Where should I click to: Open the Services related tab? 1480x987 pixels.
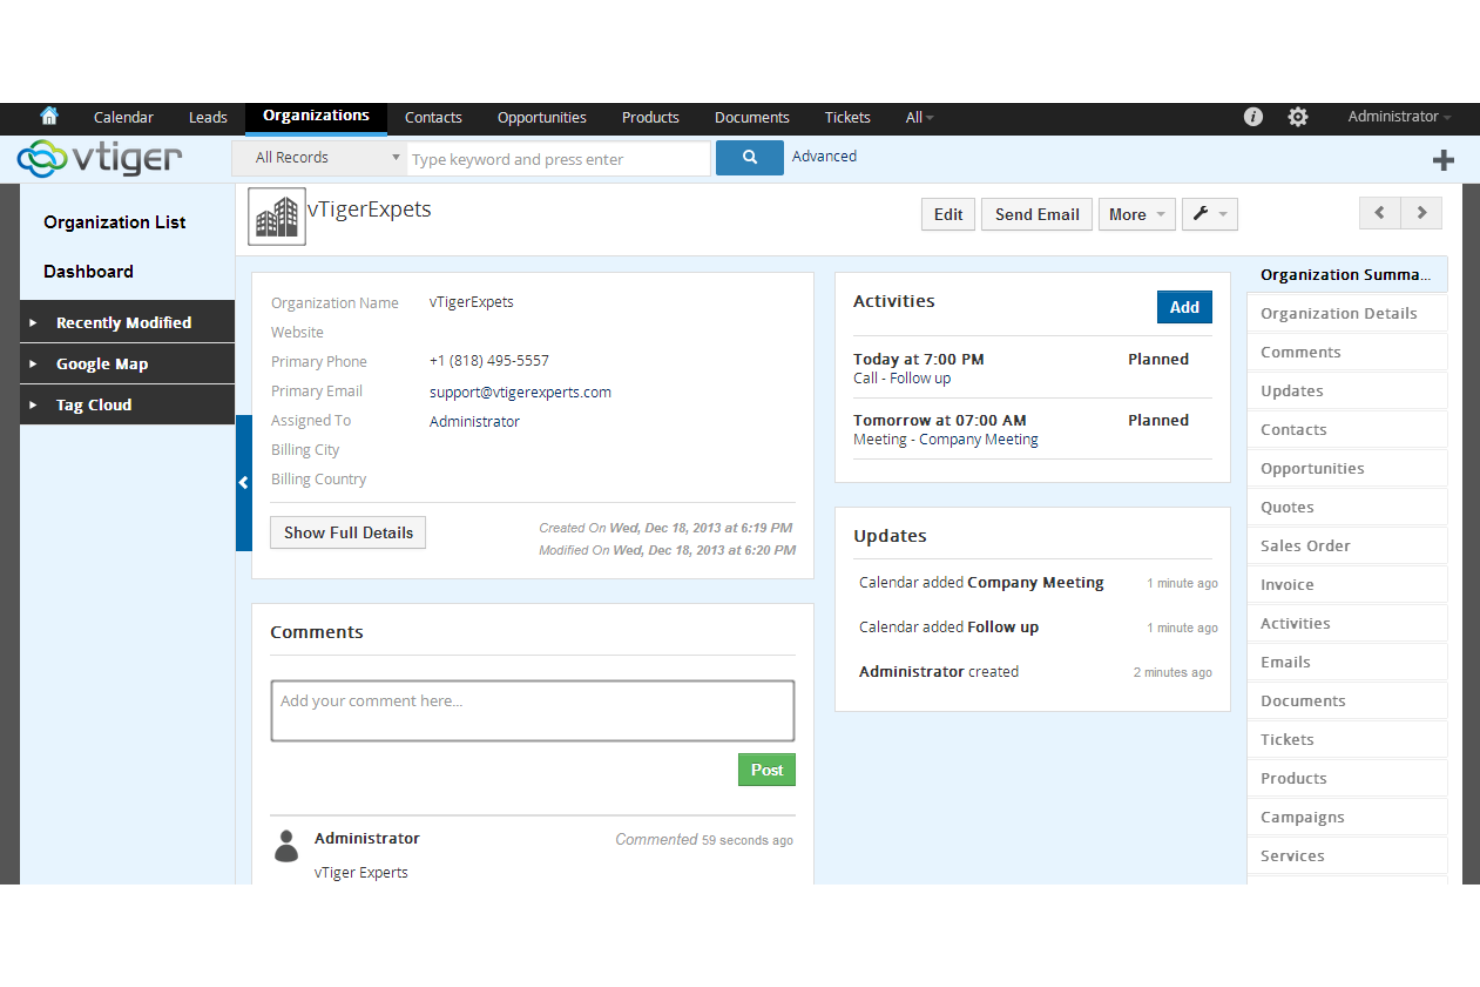(x=1346, y=855)
